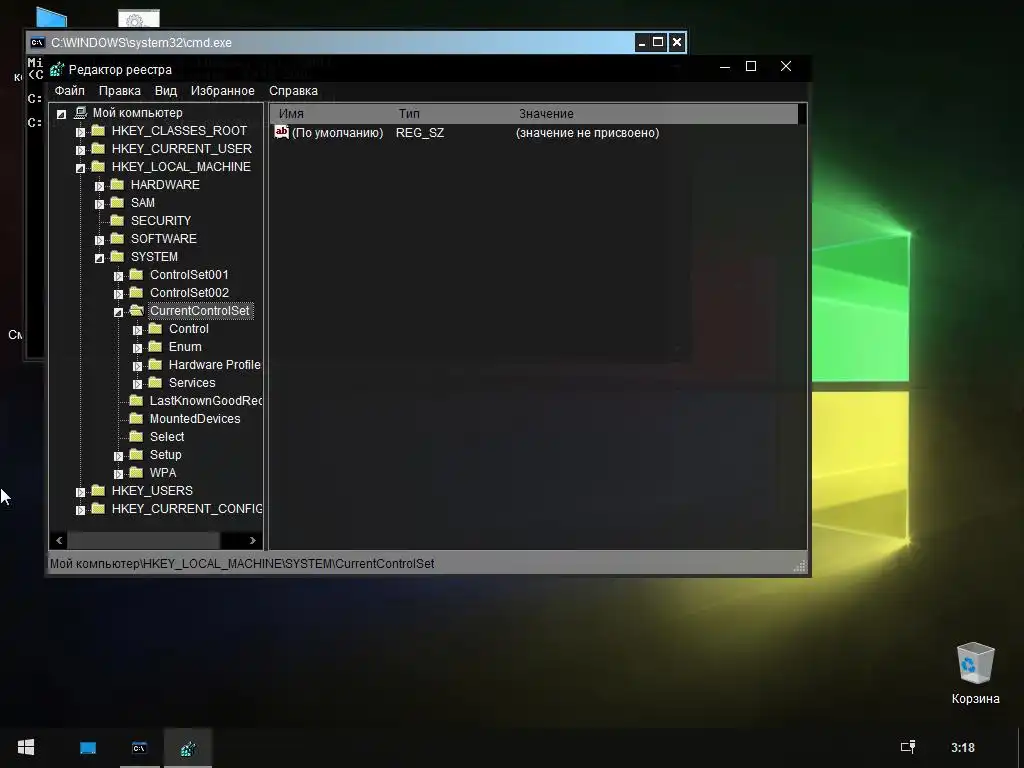This screenshot has height=768, width=1024.
Task: Expand HKEY_CURRENT_CONFIG branch arrow
Action: click(x=80, y=510)
